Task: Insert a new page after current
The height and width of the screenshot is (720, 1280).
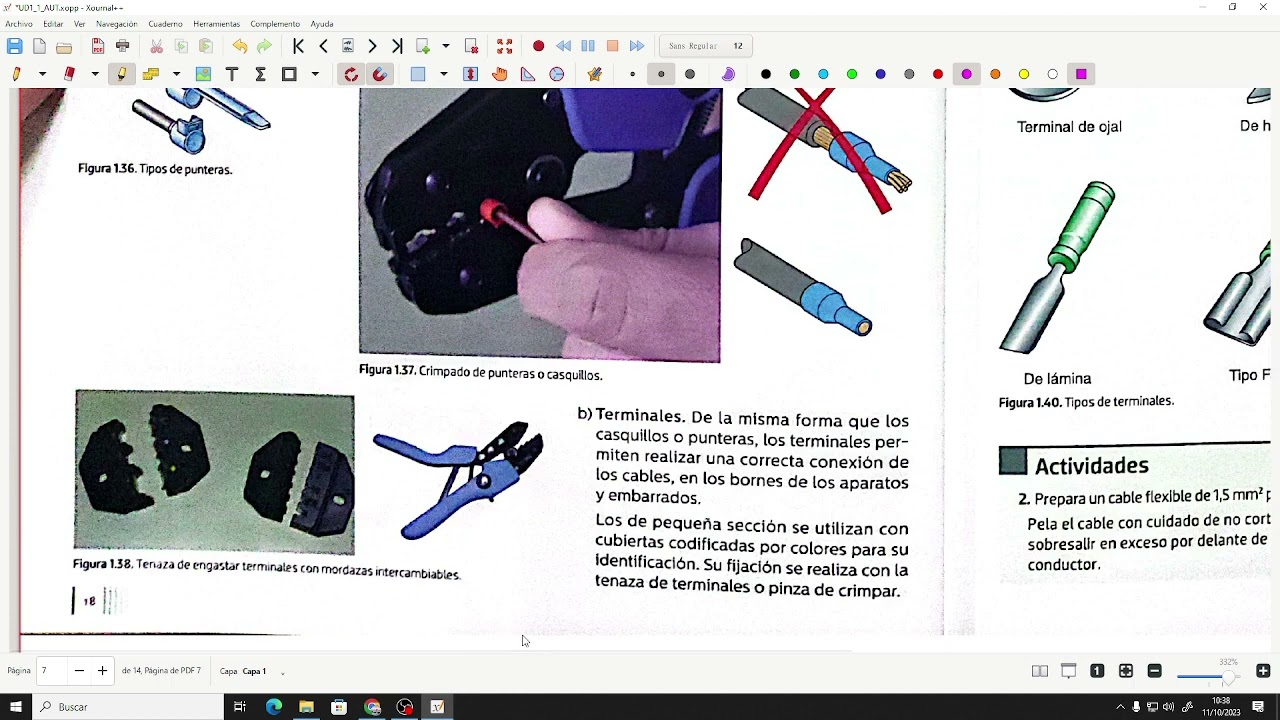Action: [x=423, y=46]
